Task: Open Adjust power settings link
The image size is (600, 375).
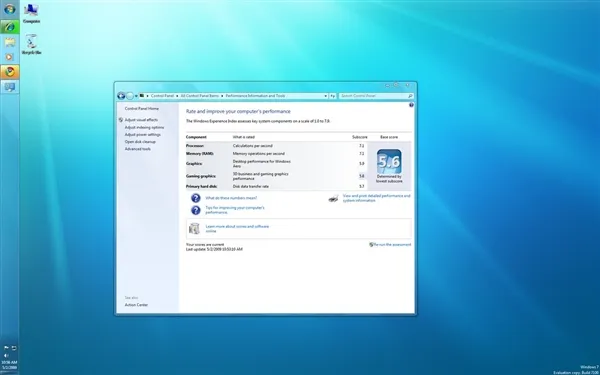Action: point(143,135)
